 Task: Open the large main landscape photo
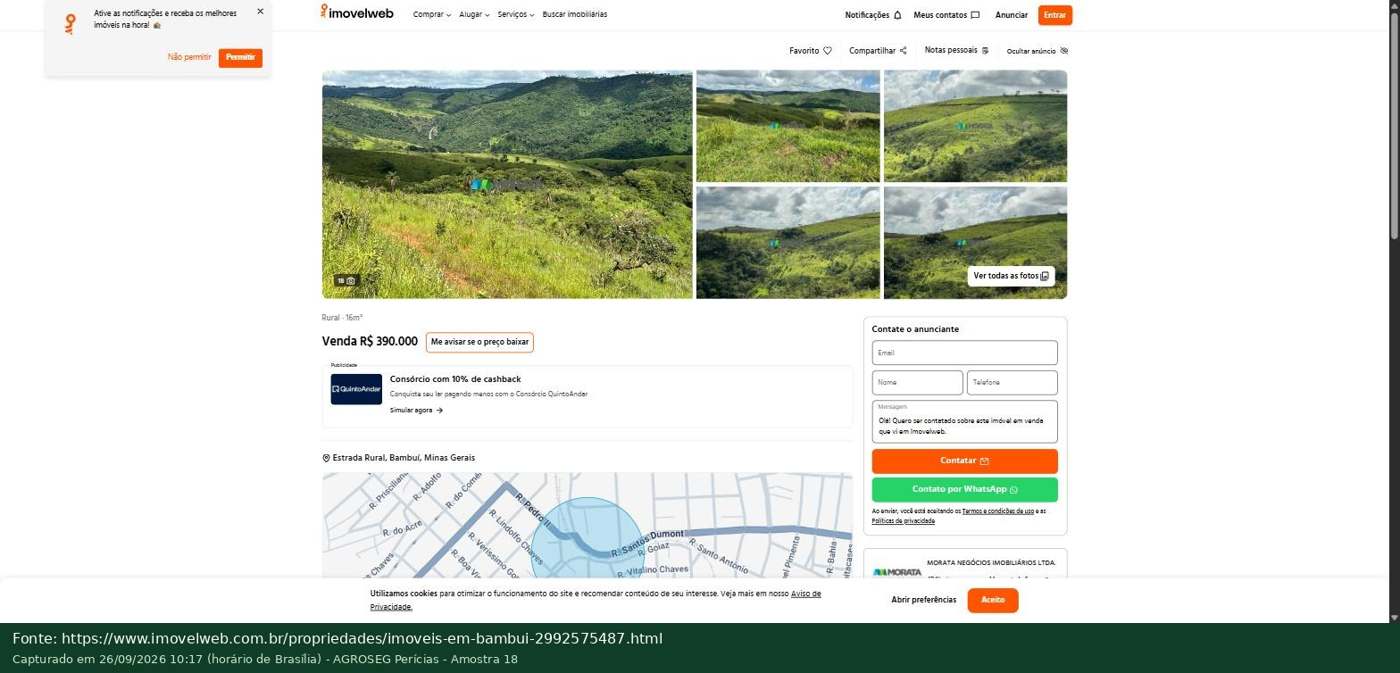point(507,184)
